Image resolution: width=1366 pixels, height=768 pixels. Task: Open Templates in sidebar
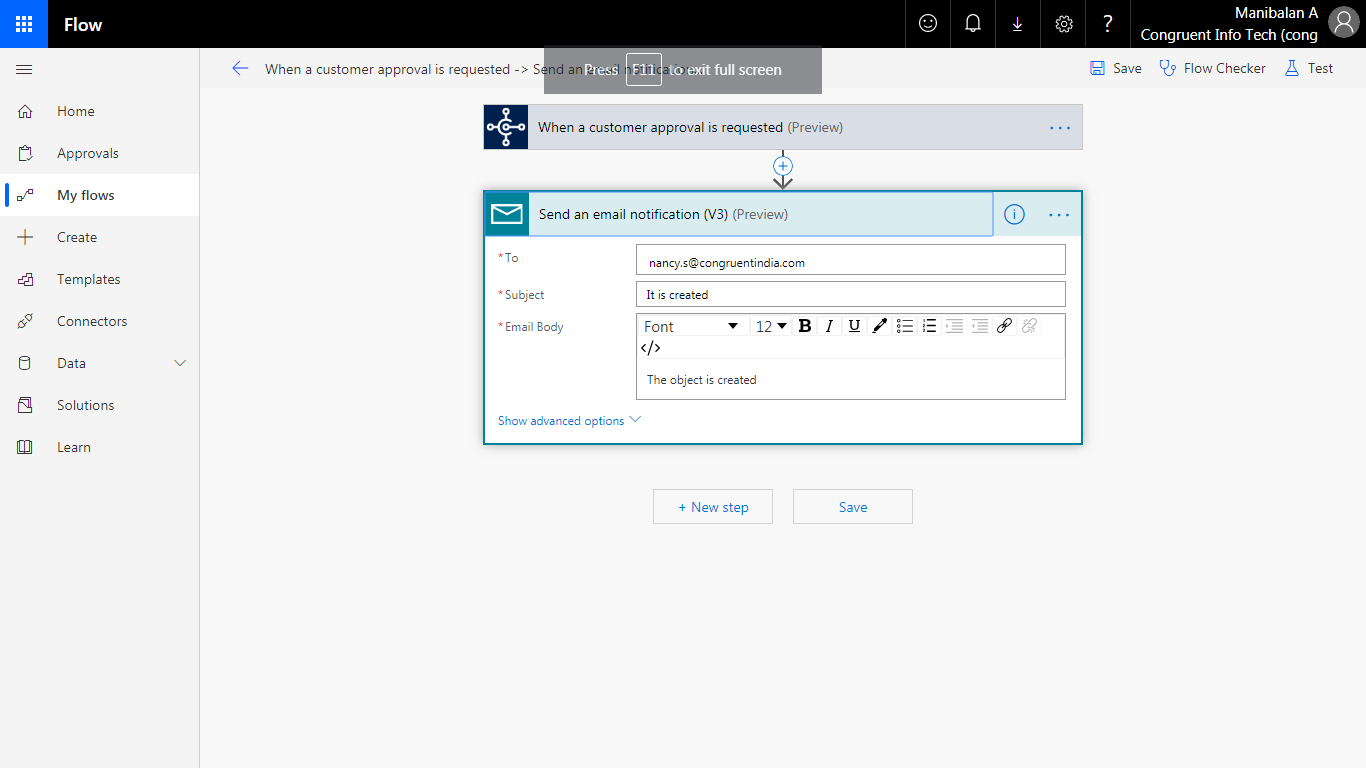pos(99,279)
